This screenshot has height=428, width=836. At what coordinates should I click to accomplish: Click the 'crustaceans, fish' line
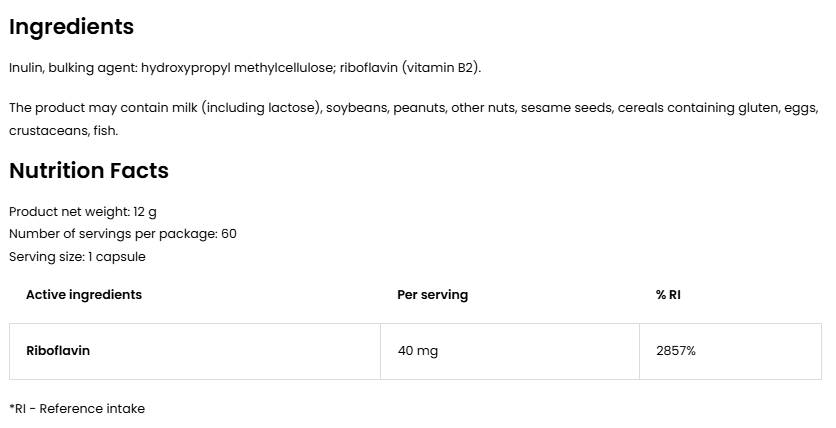click(63, 131)
